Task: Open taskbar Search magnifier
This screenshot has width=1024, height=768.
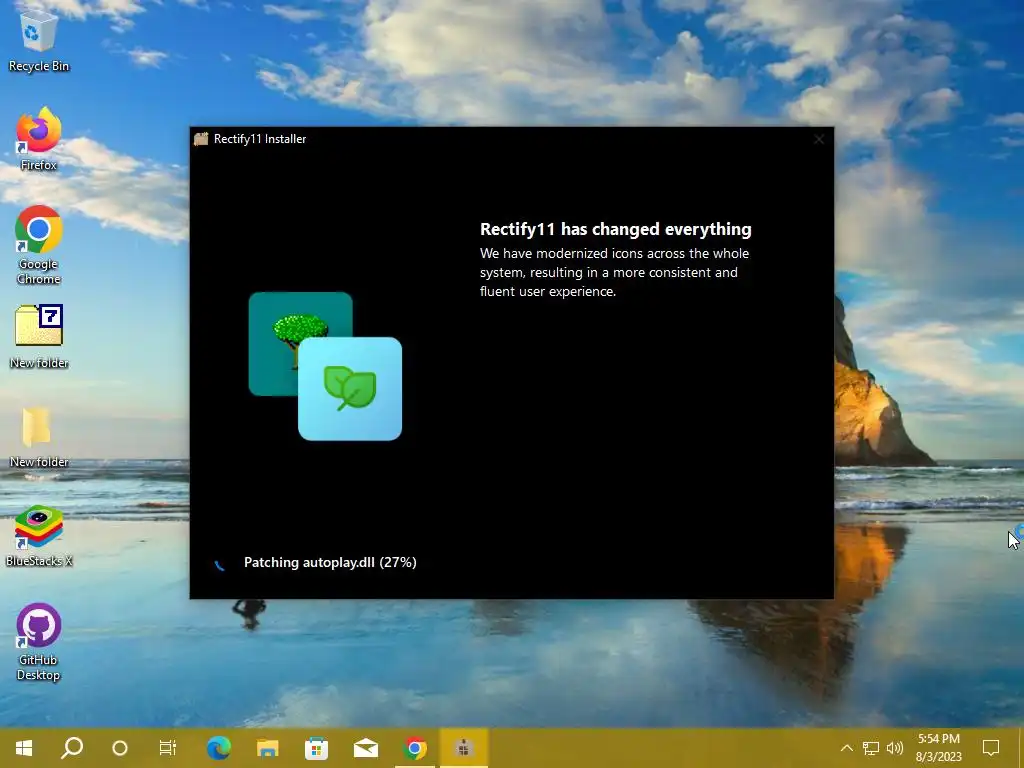Action: 72,748
